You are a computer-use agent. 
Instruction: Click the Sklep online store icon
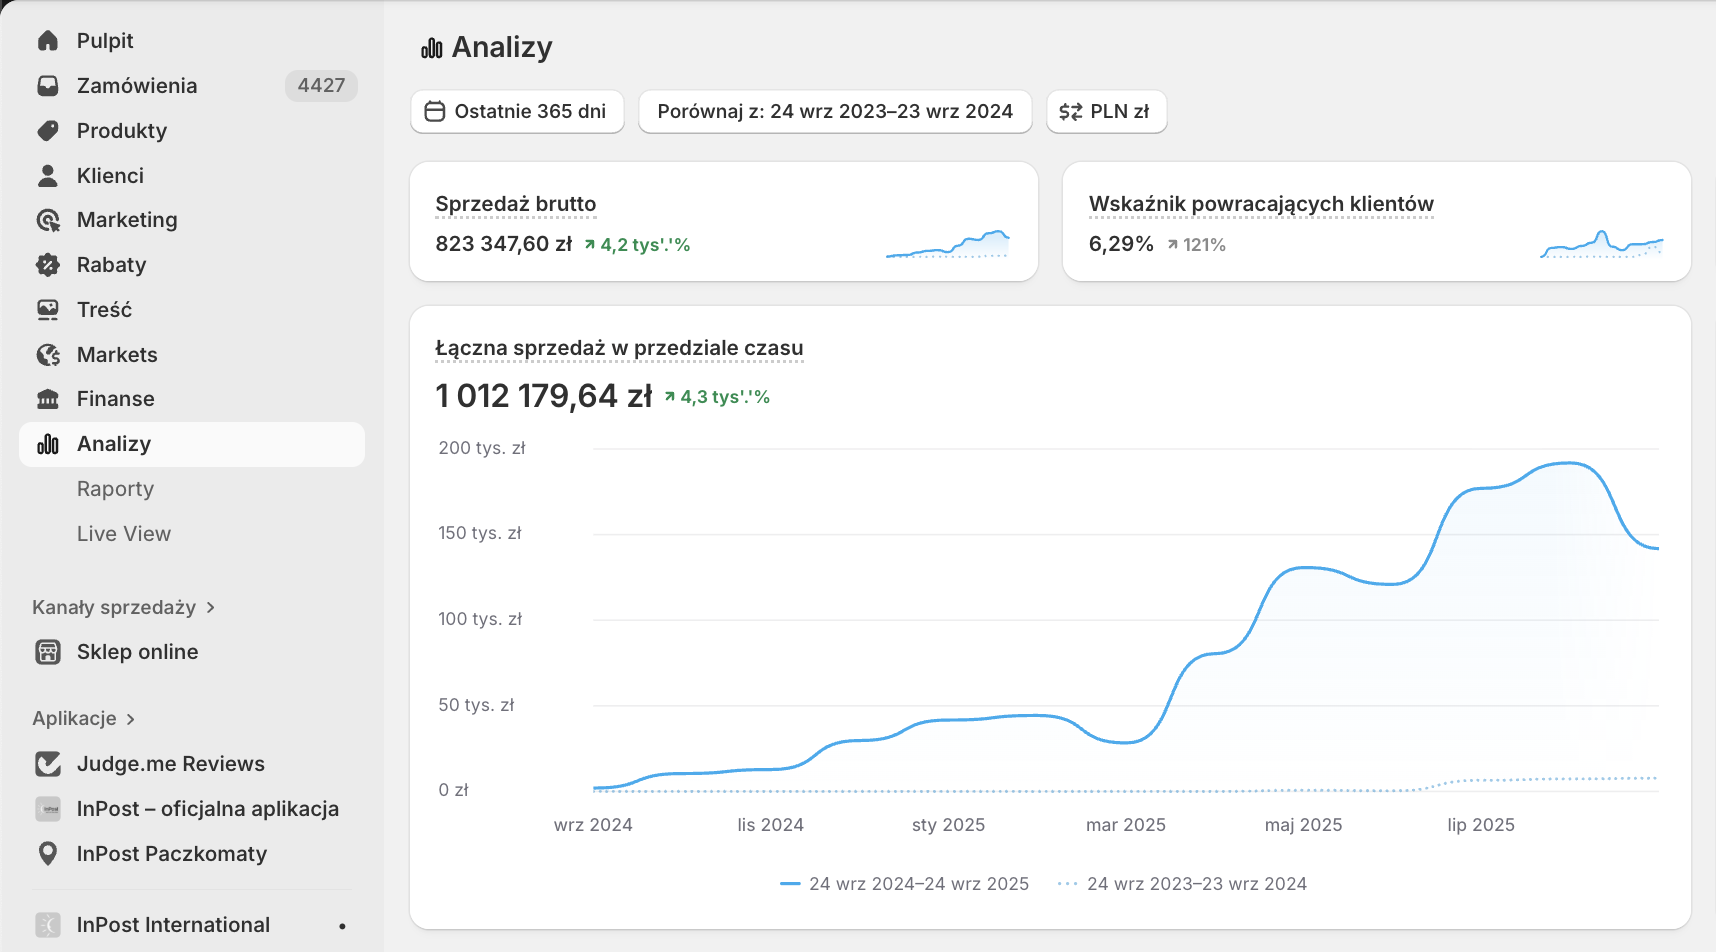point(48,652)
